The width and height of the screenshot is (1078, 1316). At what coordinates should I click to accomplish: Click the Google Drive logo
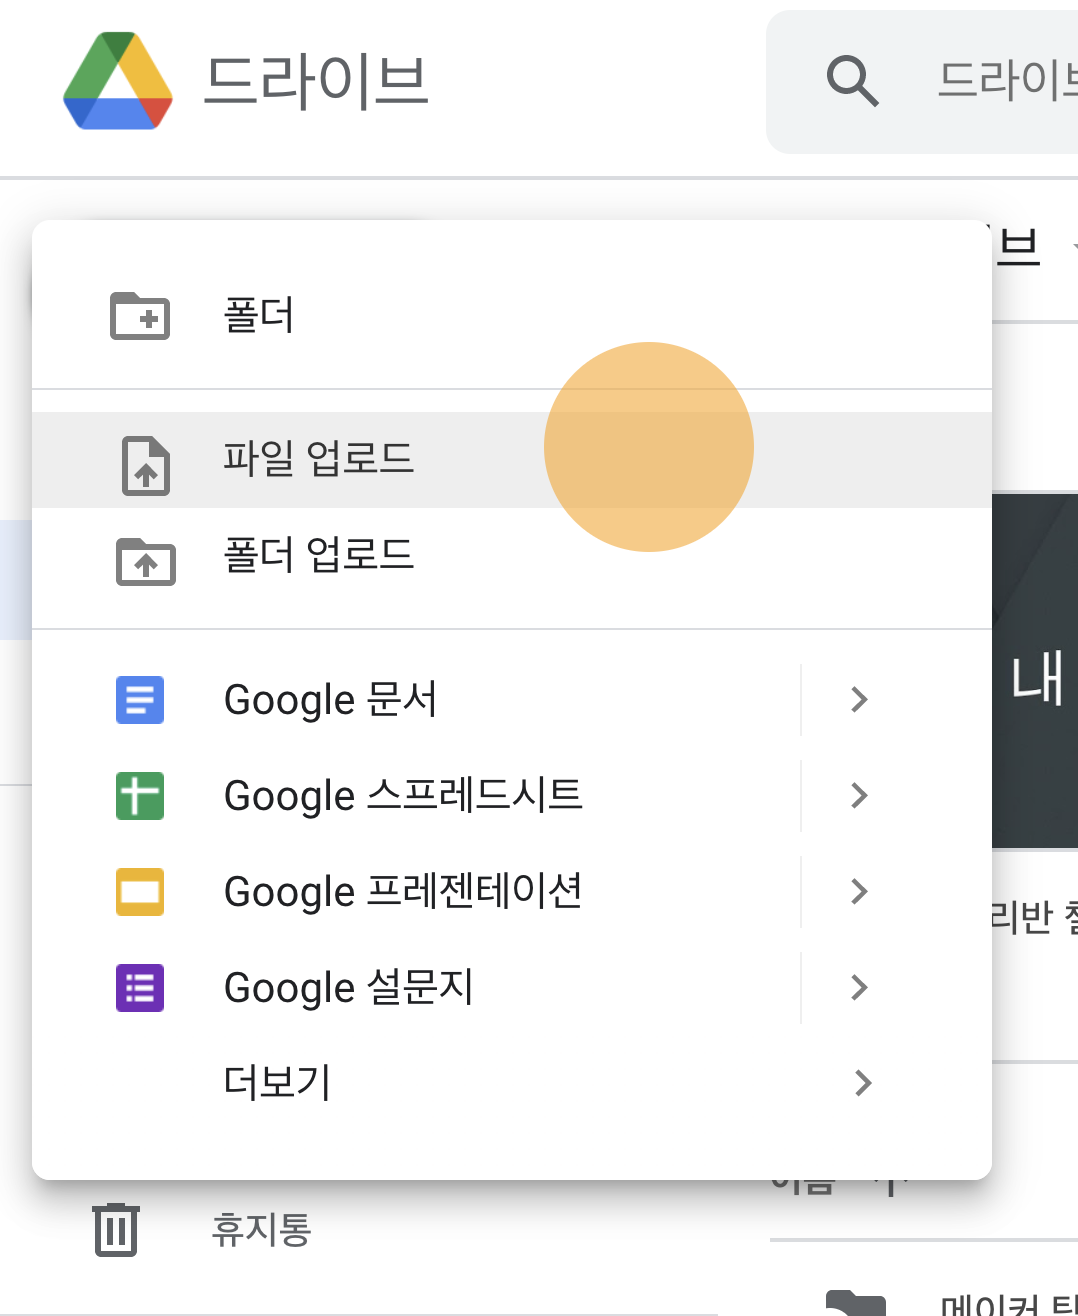tap(118, 81)
